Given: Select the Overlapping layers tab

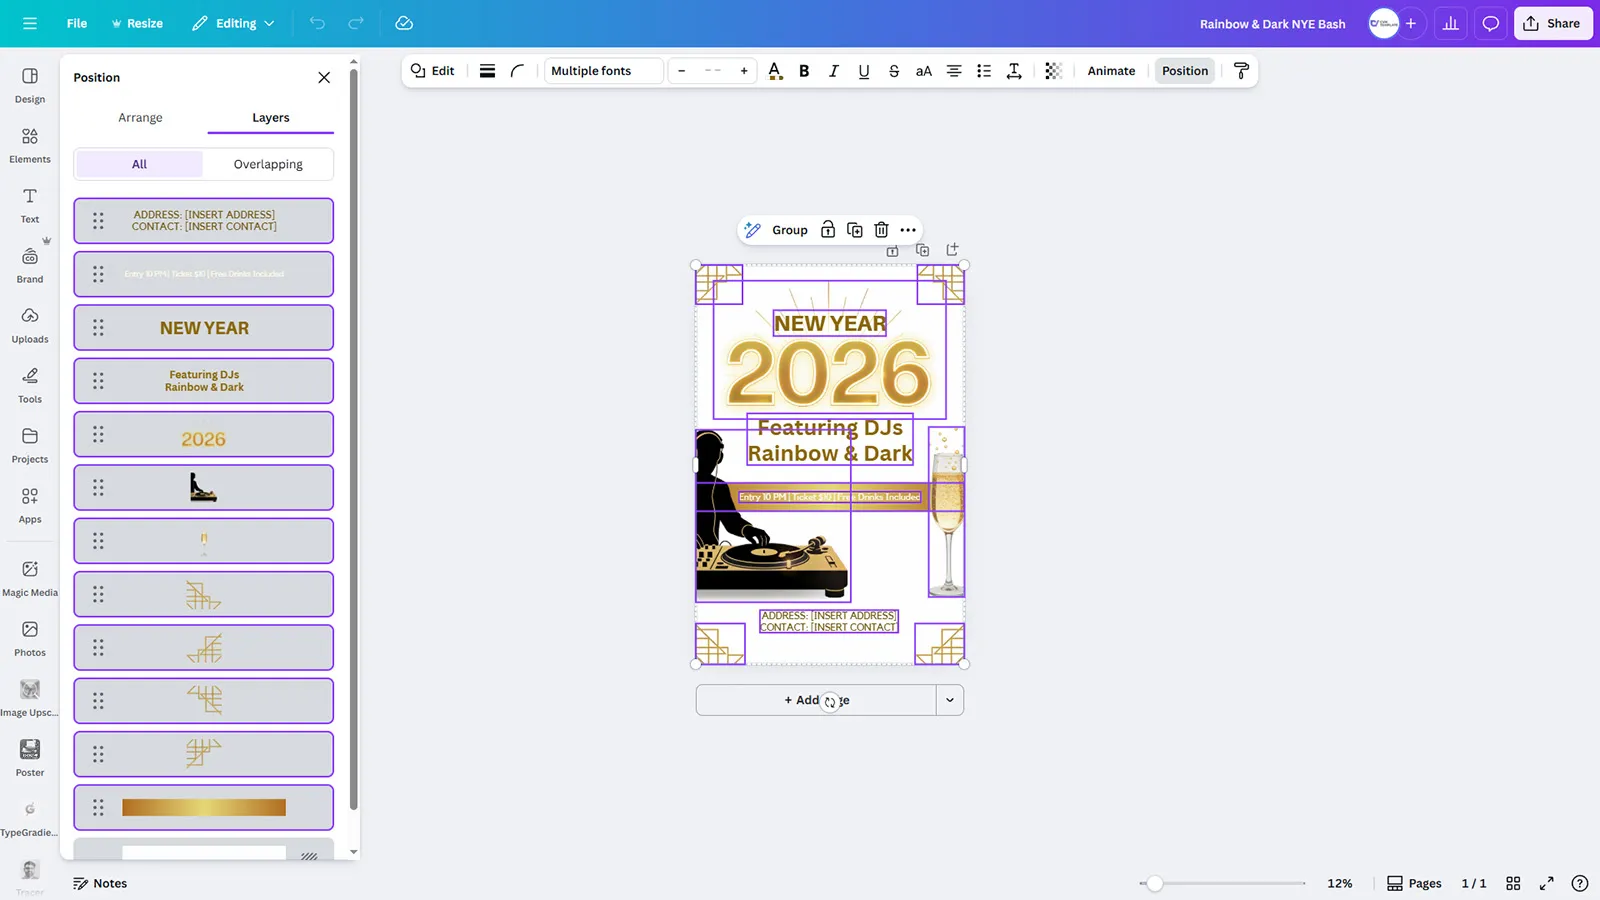Looking at the screenshot, I should [268, 164].
